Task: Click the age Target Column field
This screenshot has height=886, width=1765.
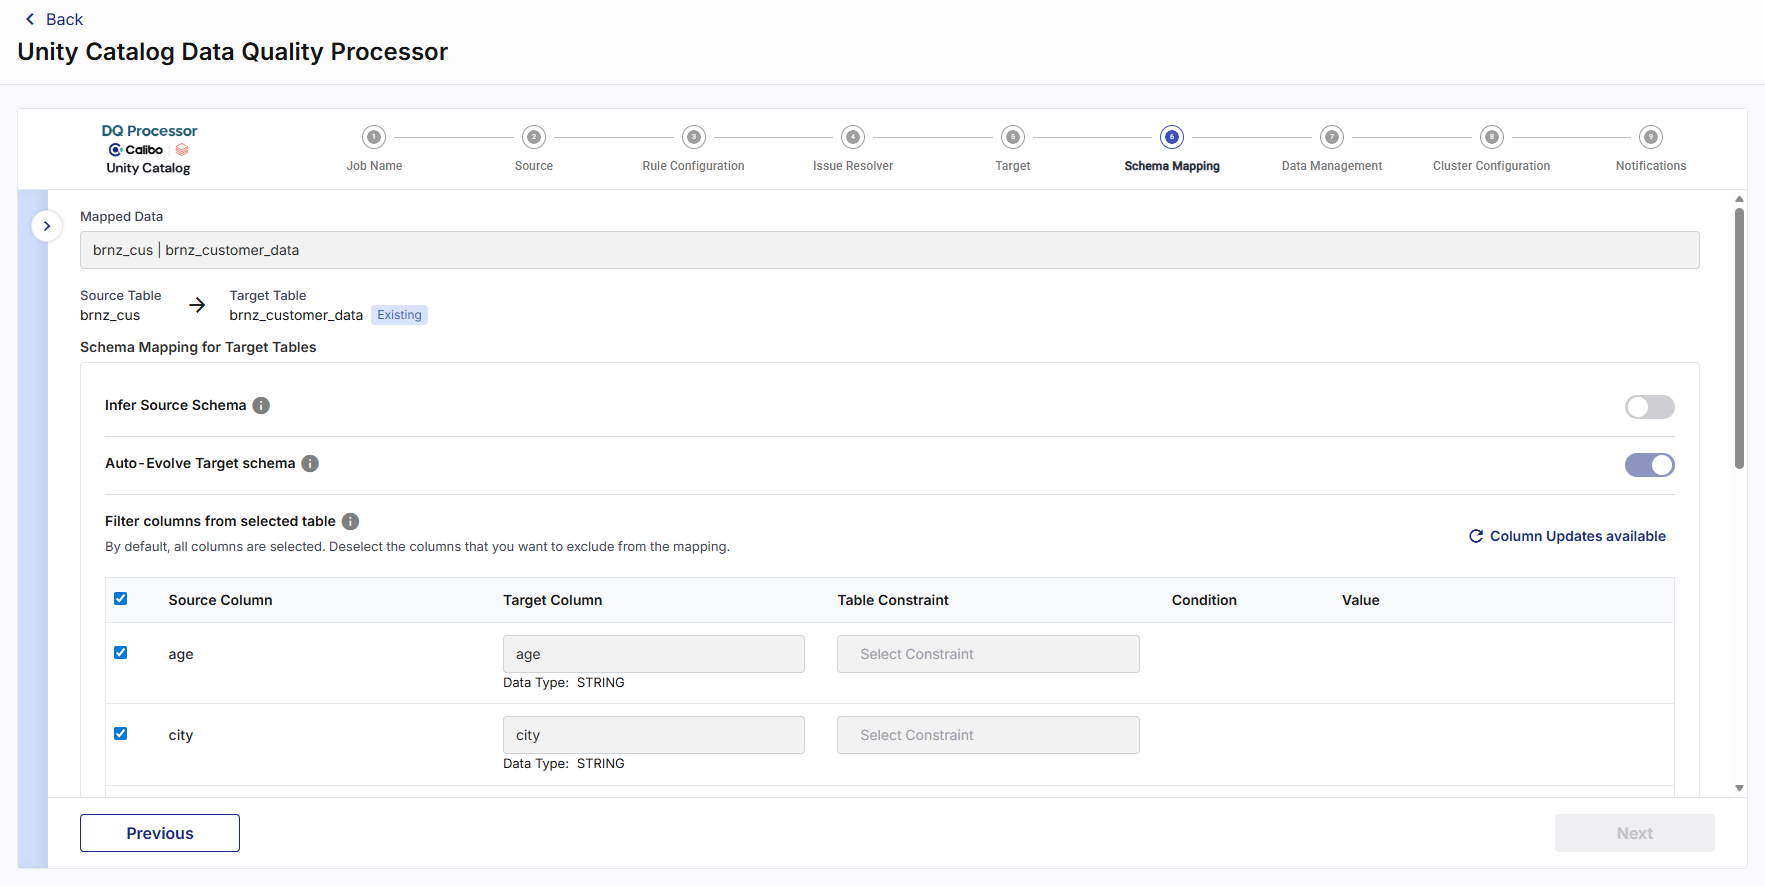Action: click(x=654, y=654)
